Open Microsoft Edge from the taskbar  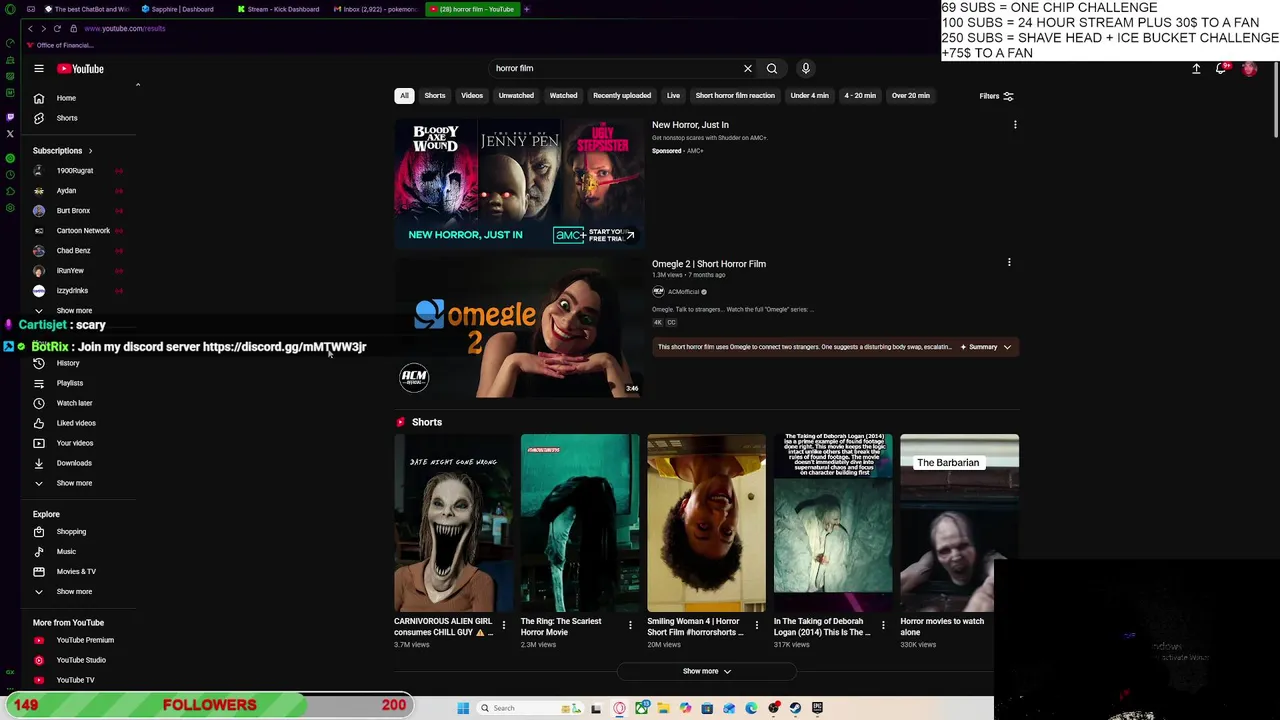751,708
